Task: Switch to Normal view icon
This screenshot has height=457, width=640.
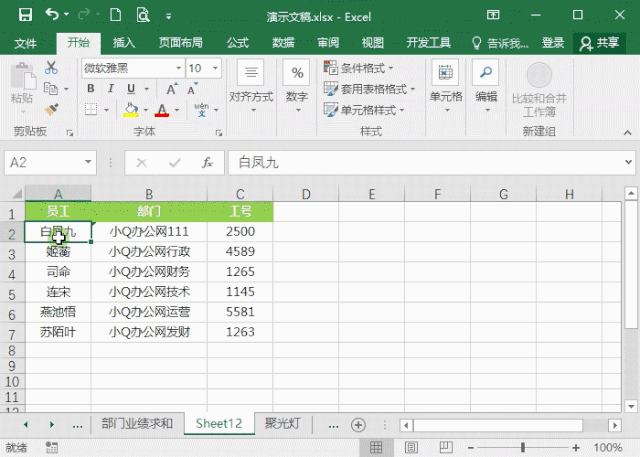Action: pos(376,447)
